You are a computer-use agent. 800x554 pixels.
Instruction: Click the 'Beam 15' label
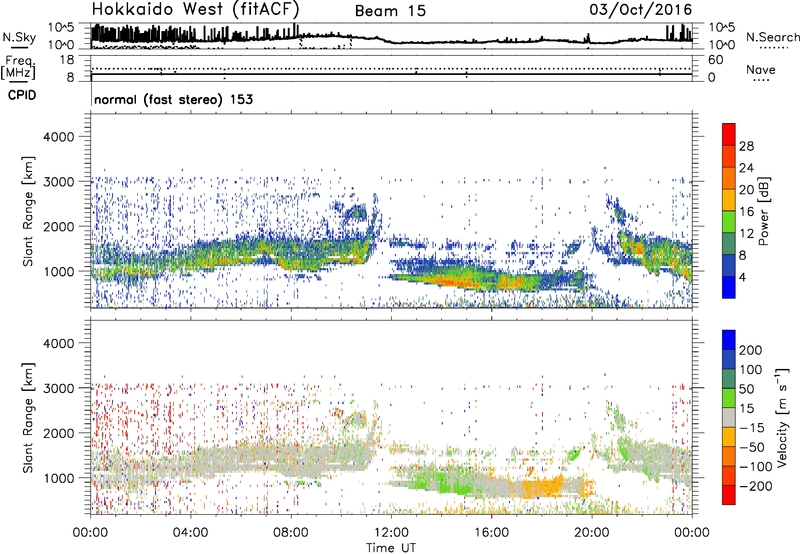click(390, 11)
